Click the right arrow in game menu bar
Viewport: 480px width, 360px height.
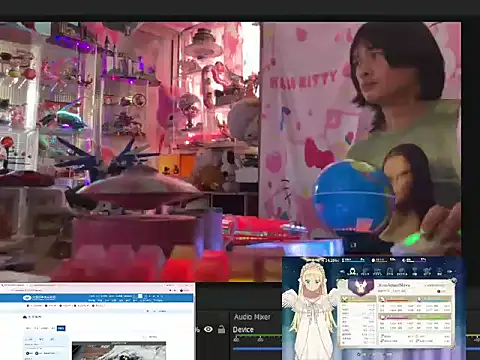point(450,271)
